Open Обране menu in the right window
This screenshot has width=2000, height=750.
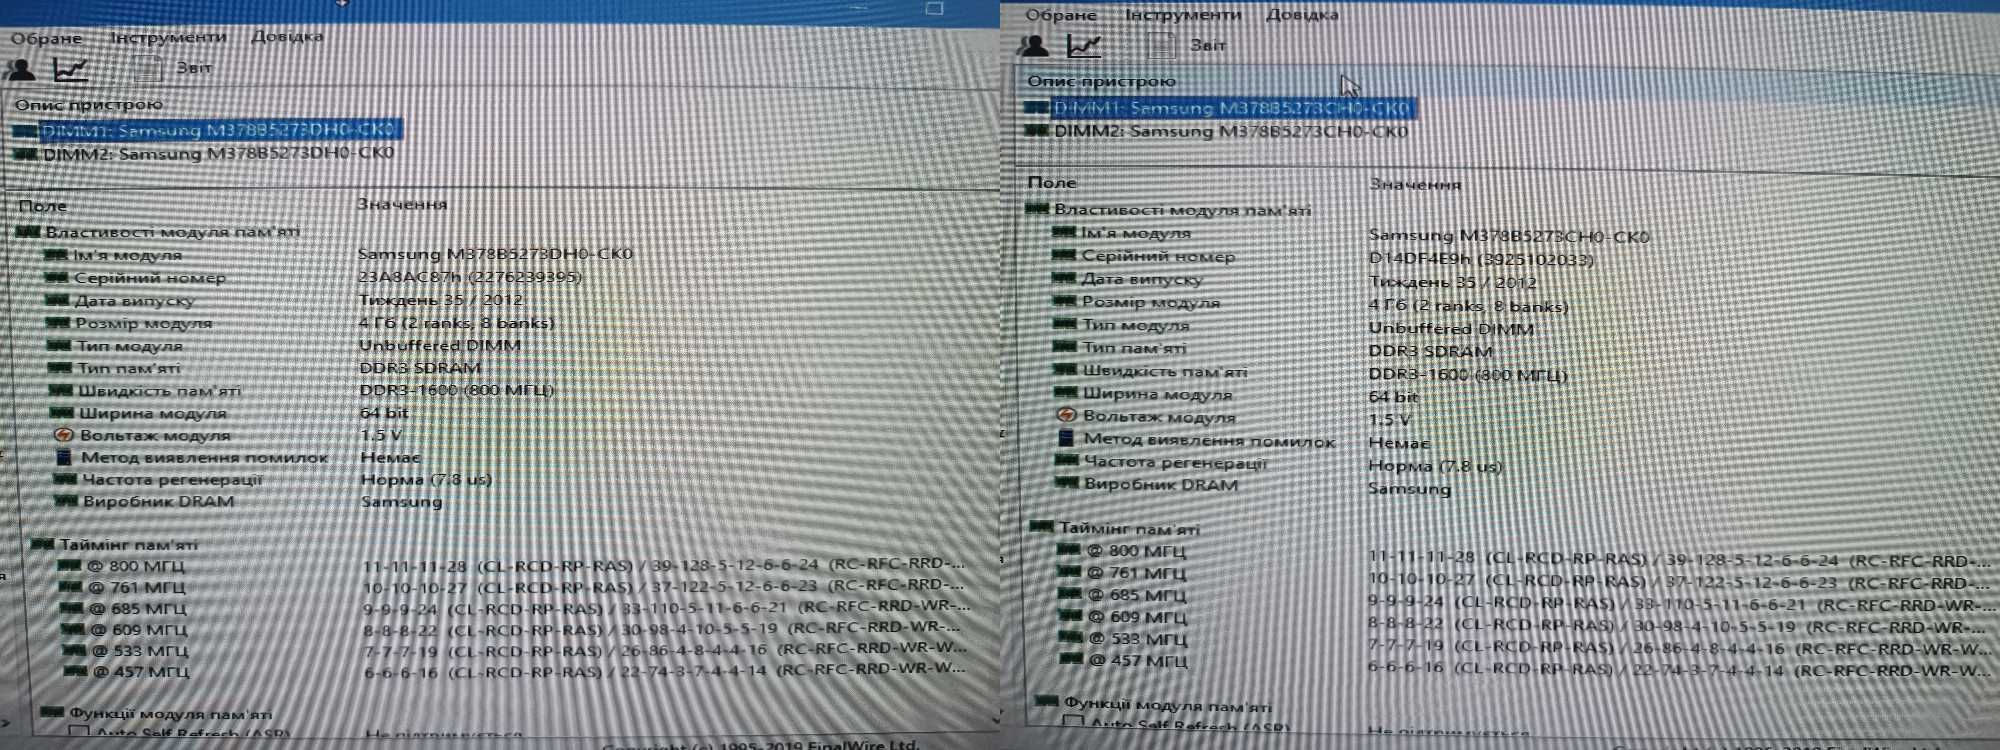(x=1061, y=15)
